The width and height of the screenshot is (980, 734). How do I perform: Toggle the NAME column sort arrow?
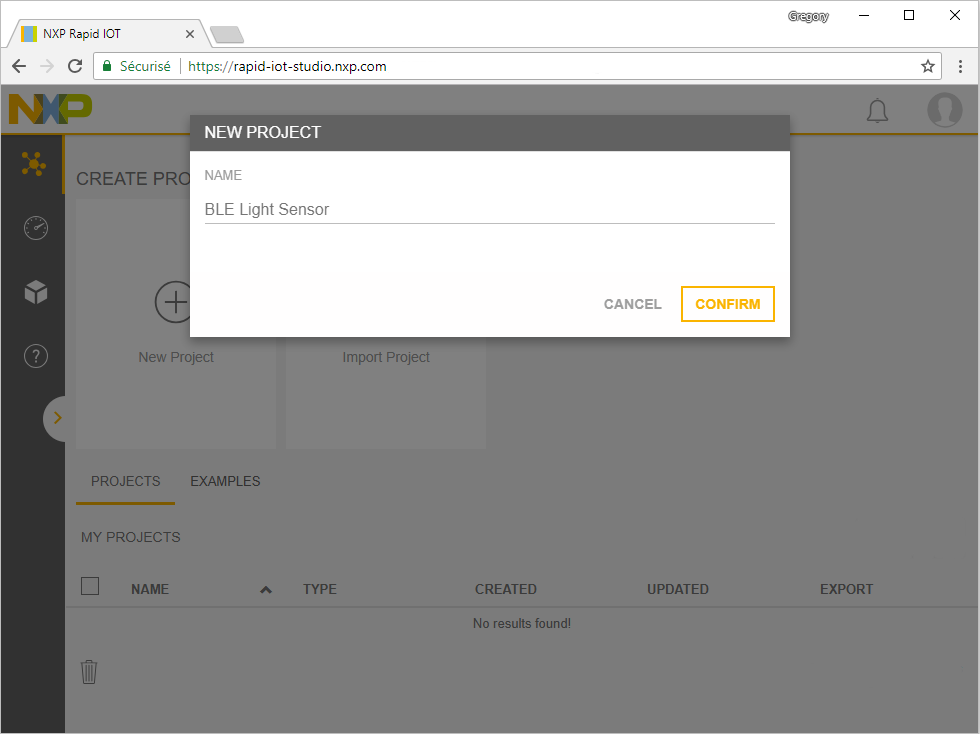(x=266, y=590)
